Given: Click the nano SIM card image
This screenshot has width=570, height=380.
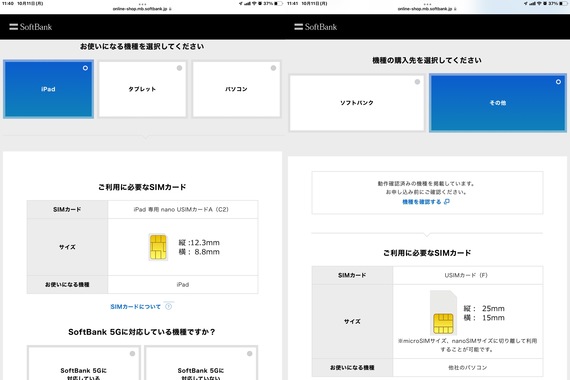Looking at the screenshot, I should [x=158, y=247].
